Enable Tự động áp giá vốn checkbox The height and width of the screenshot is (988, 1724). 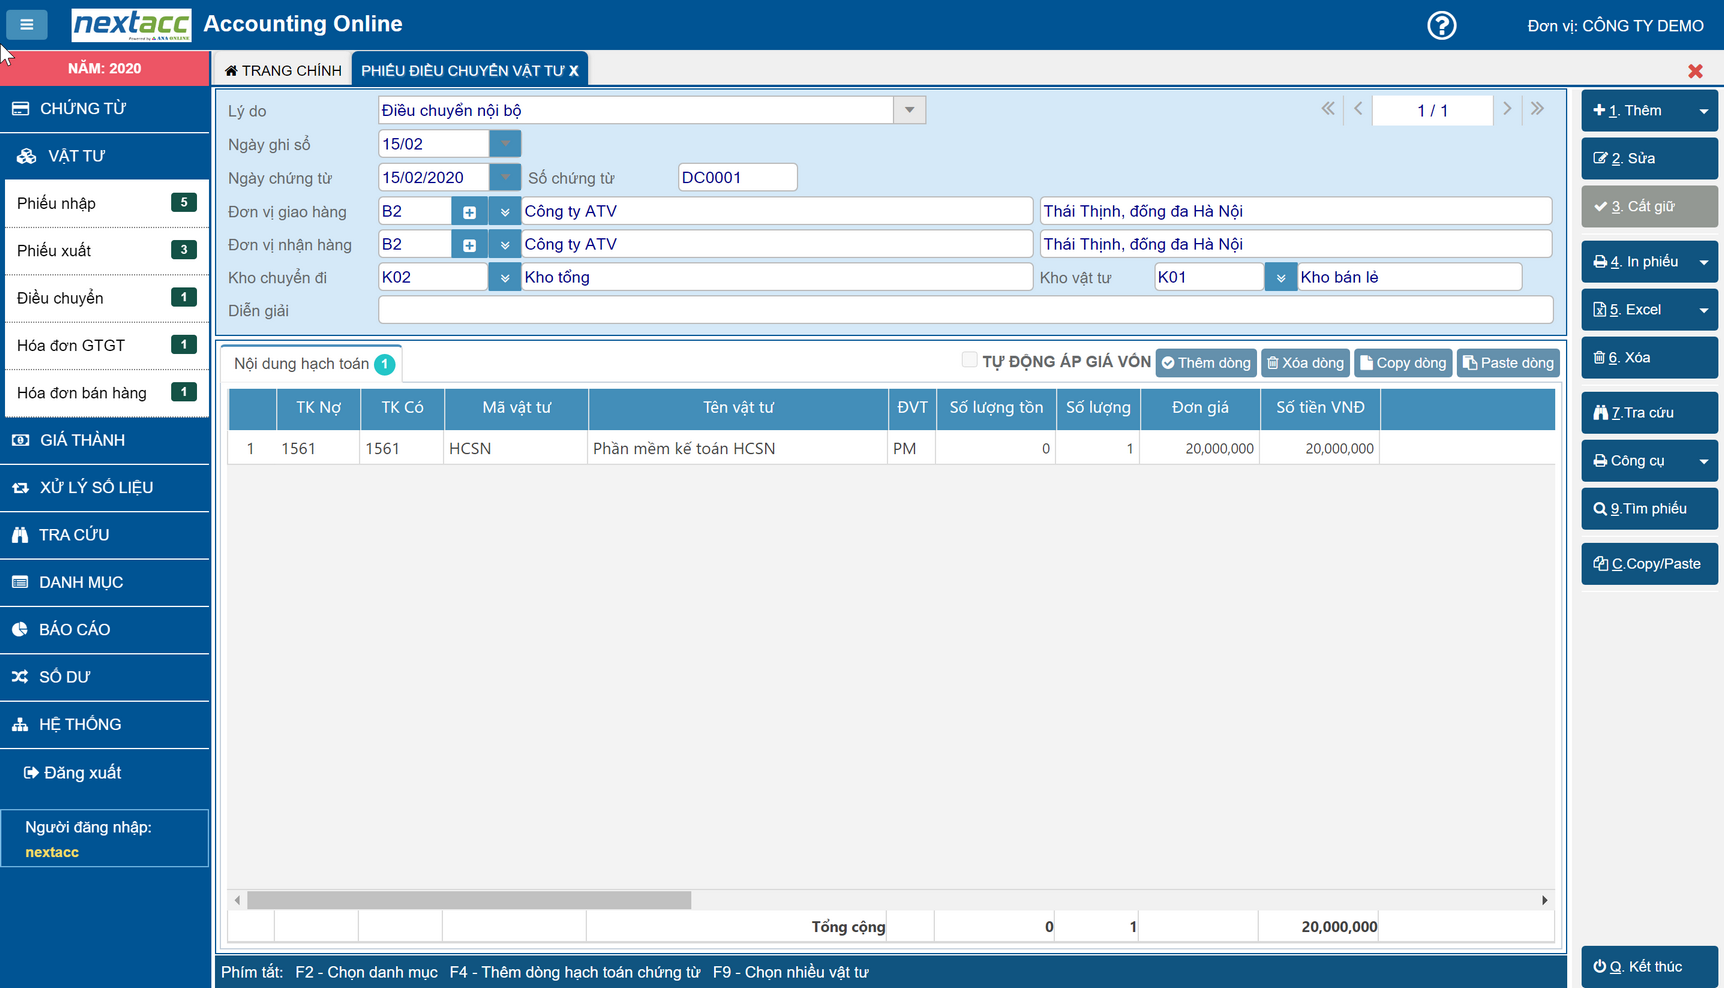pyautogui.click(x=969, y=360)
